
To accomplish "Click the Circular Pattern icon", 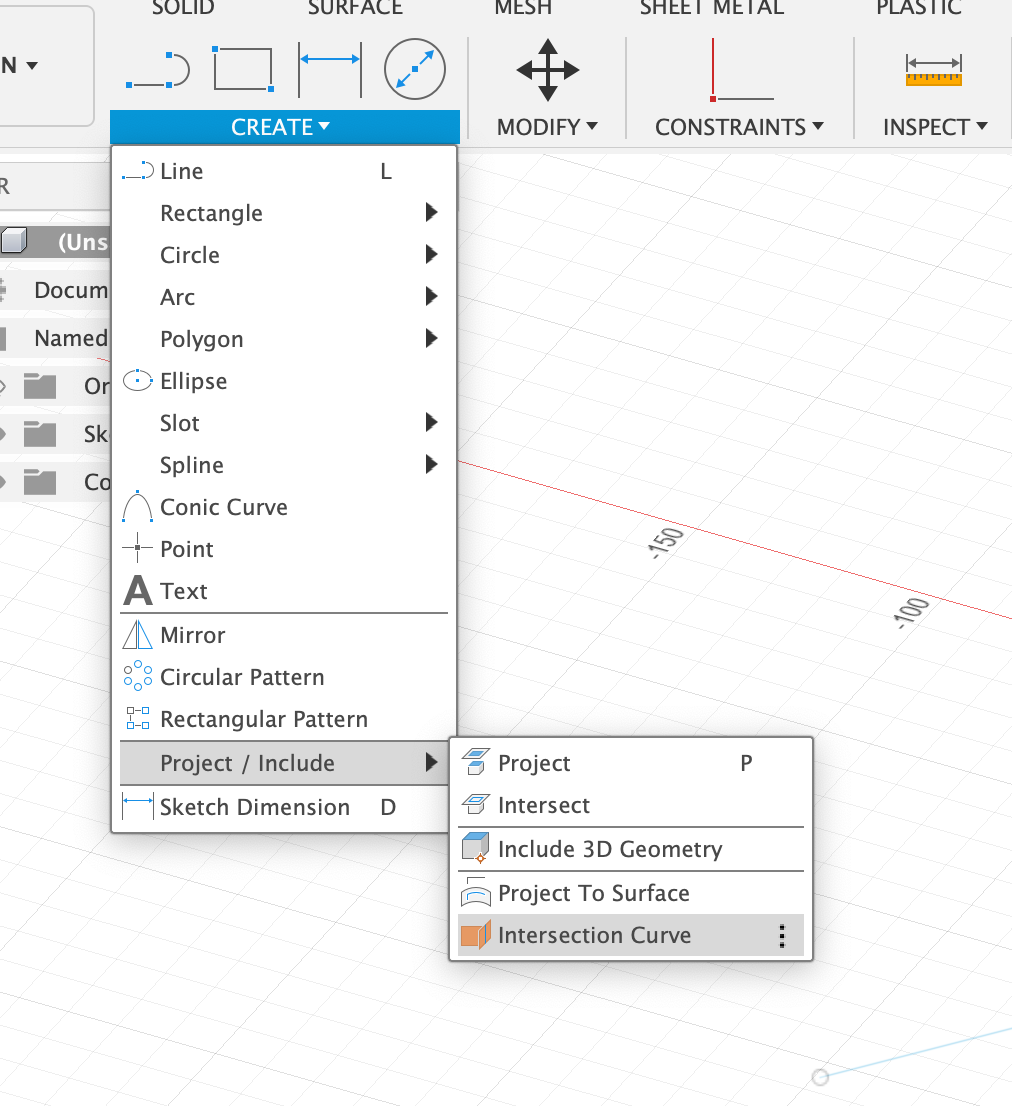I will [x=136, y=677].
